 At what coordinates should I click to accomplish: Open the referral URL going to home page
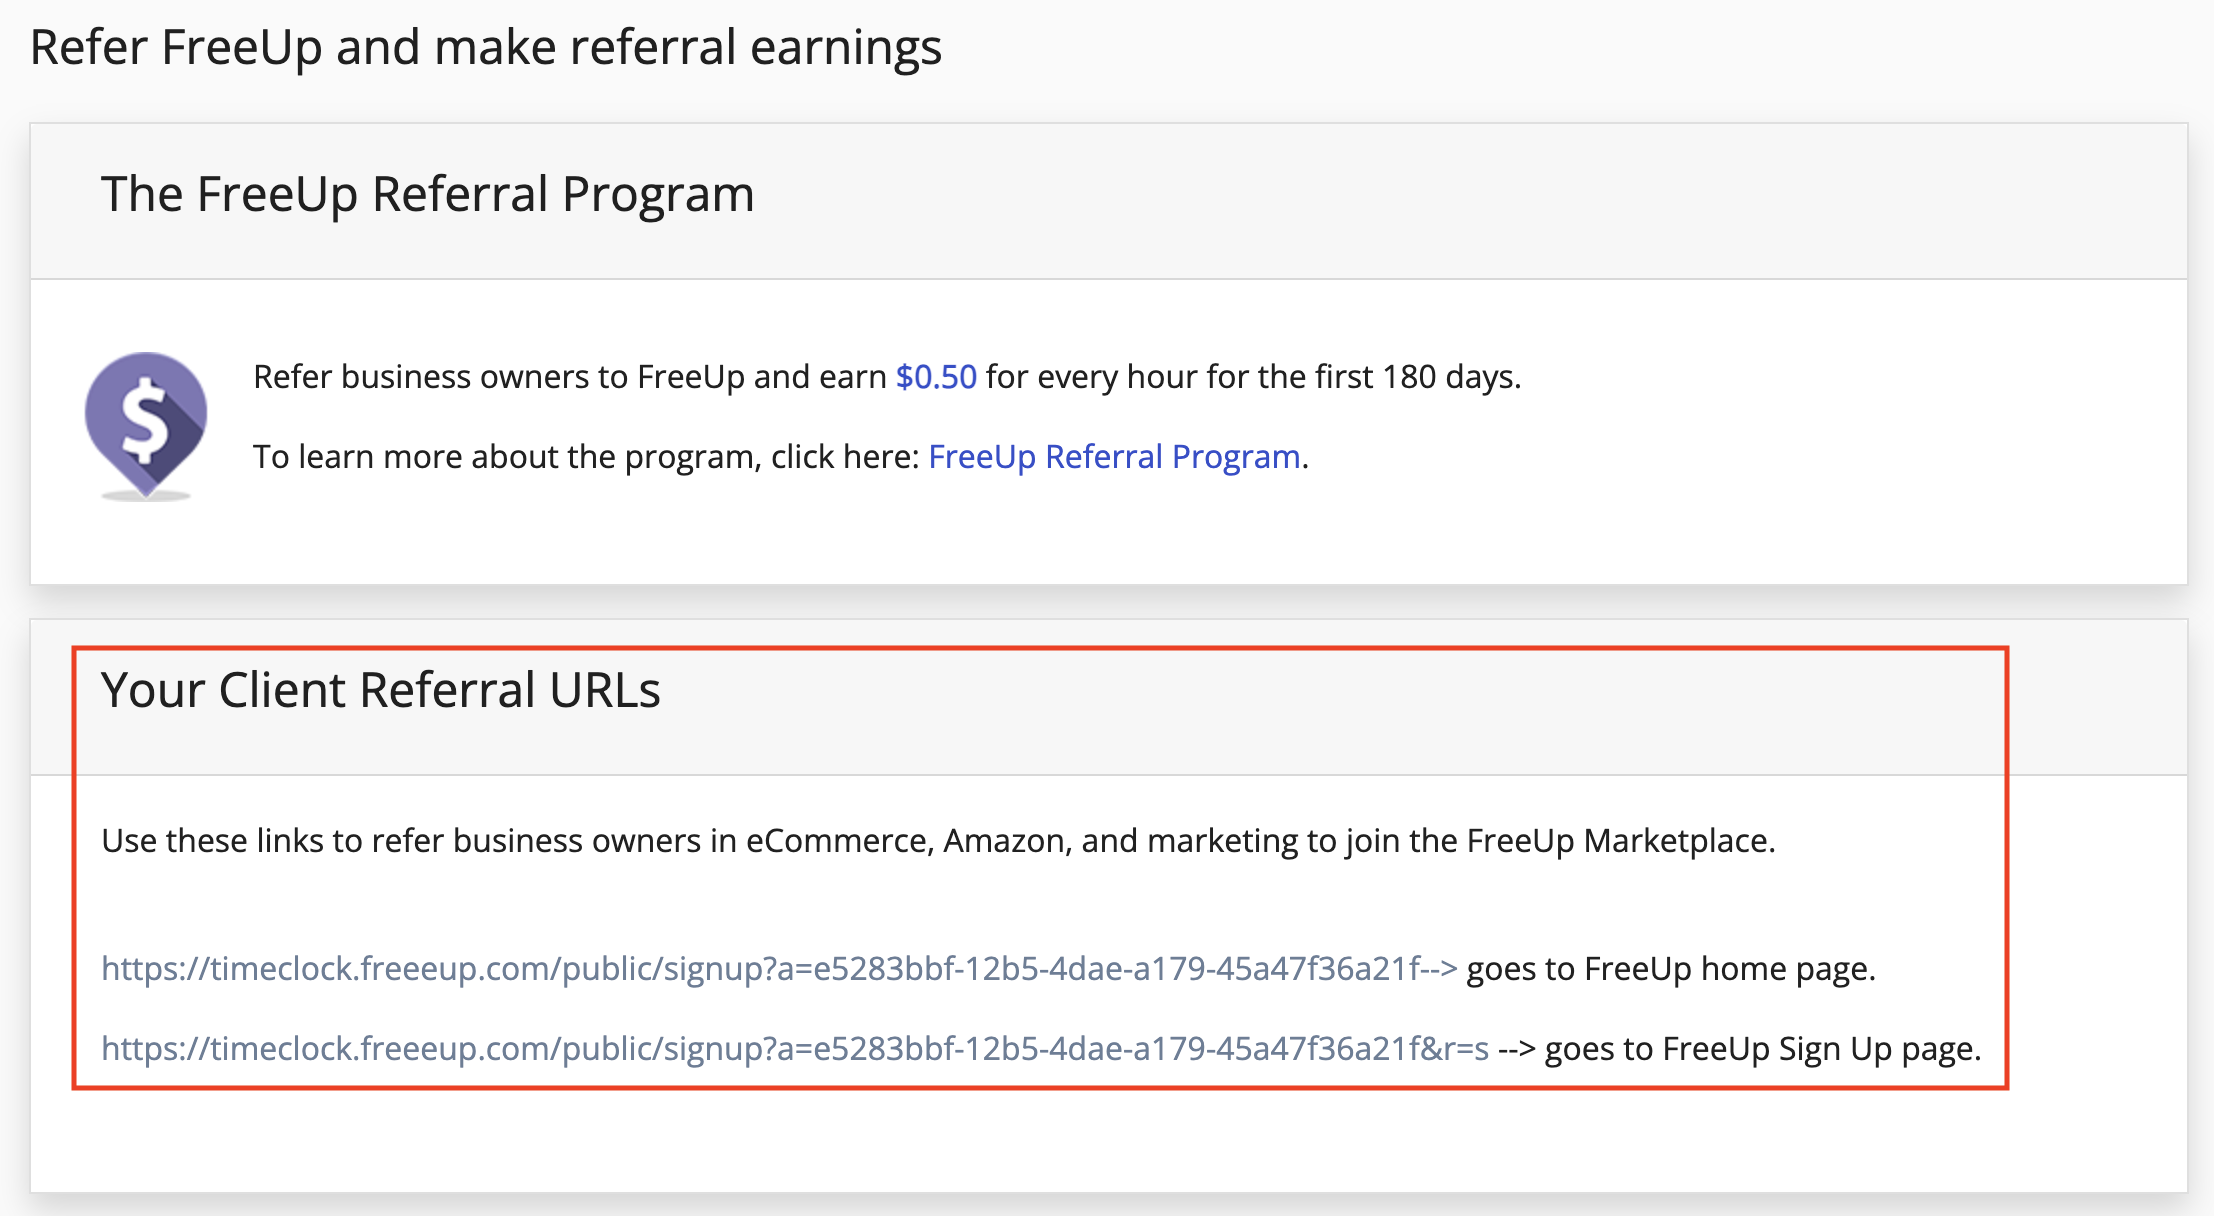(779, 969)
